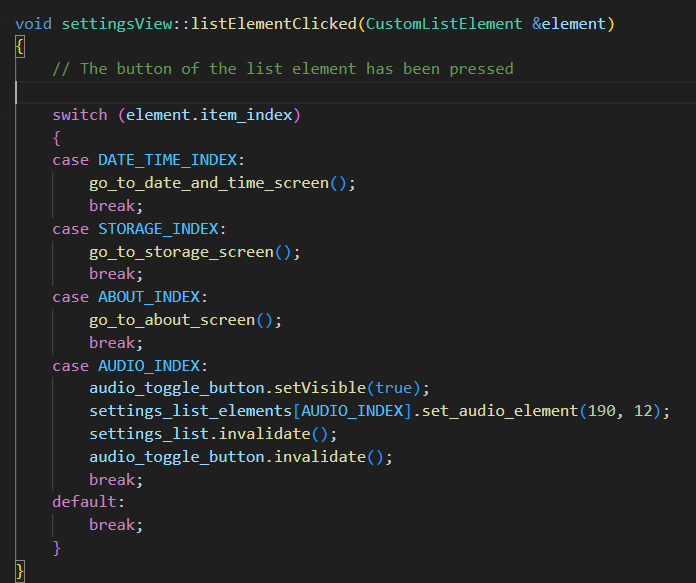Click the number 190 argument
The image size is (696, 583).
pyautogui.click(x=601, y=411)
